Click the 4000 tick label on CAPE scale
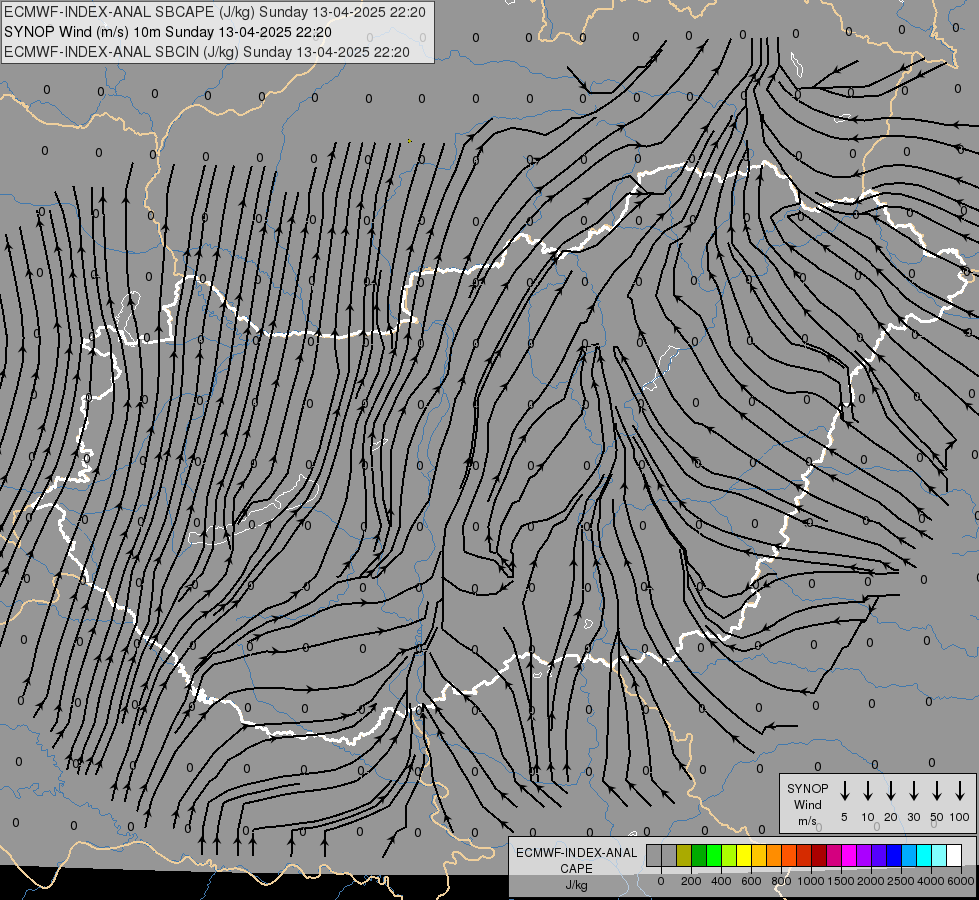This screenshot has width=979, height=900. 931,881
